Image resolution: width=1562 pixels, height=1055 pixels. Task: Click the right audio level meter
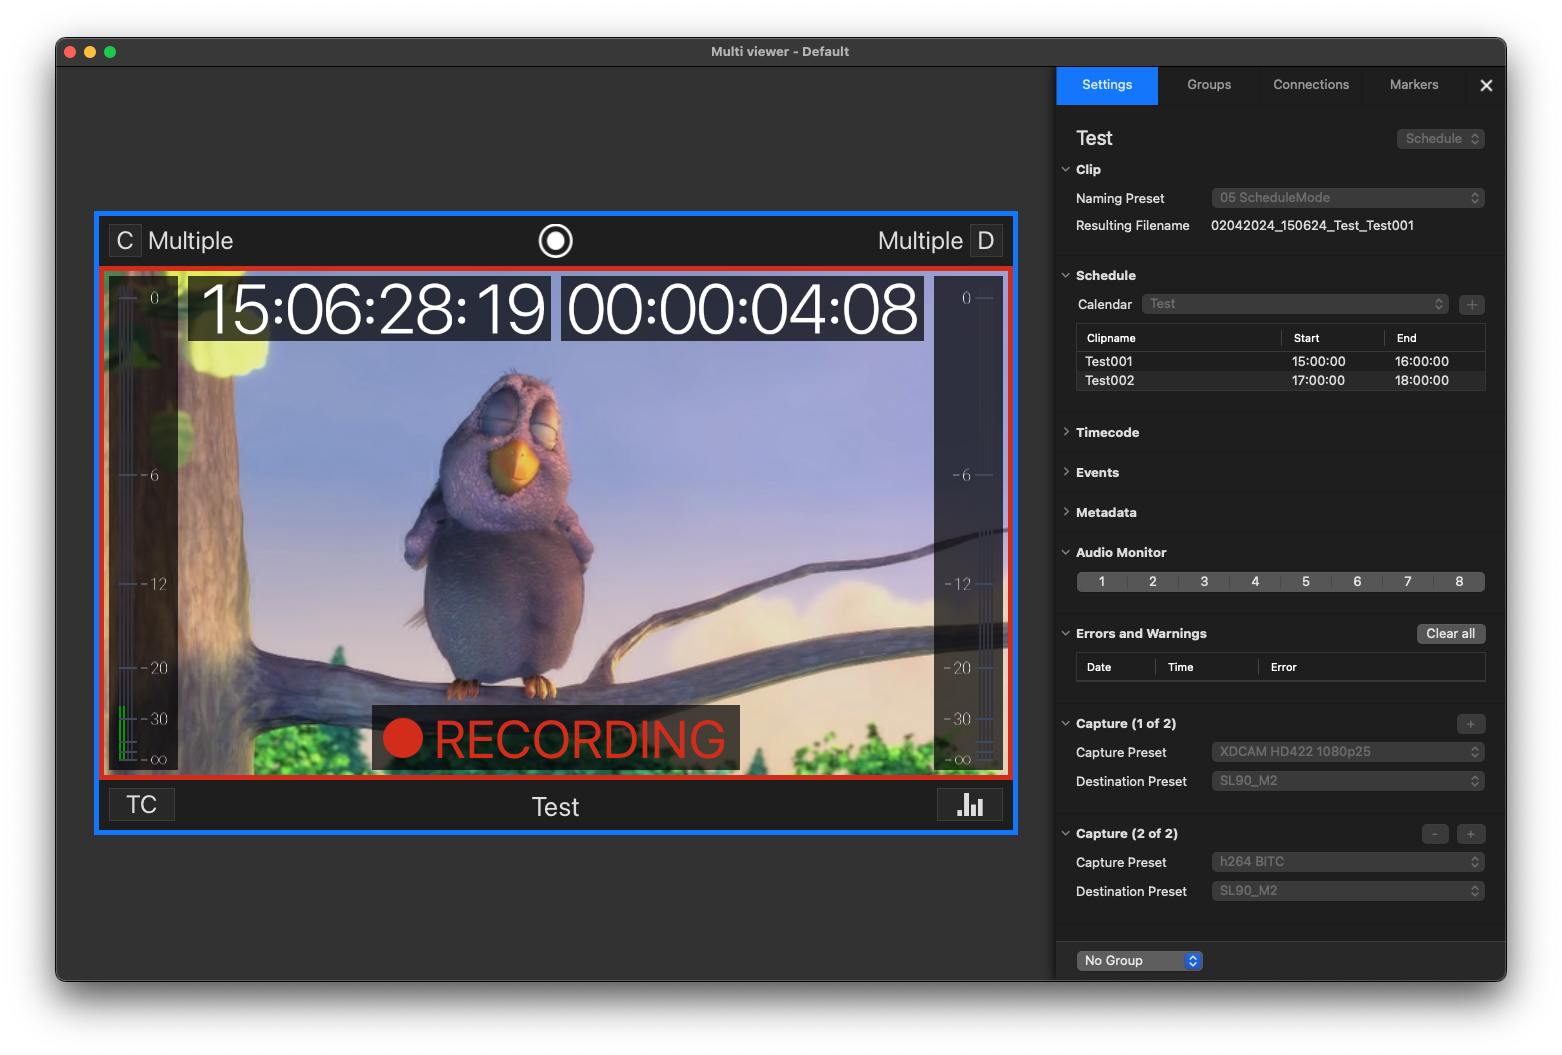969,523
